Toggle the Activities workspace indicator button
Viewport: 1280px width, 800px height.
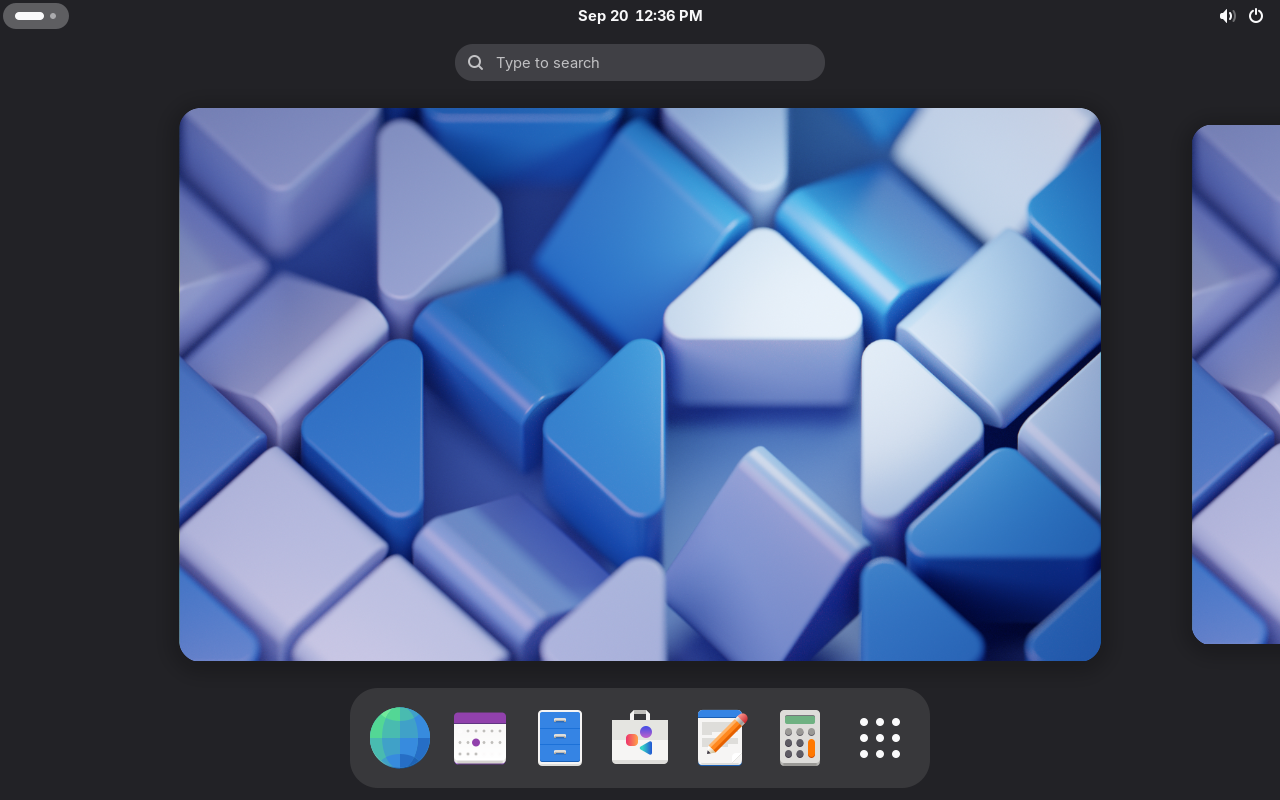(36, 16)
